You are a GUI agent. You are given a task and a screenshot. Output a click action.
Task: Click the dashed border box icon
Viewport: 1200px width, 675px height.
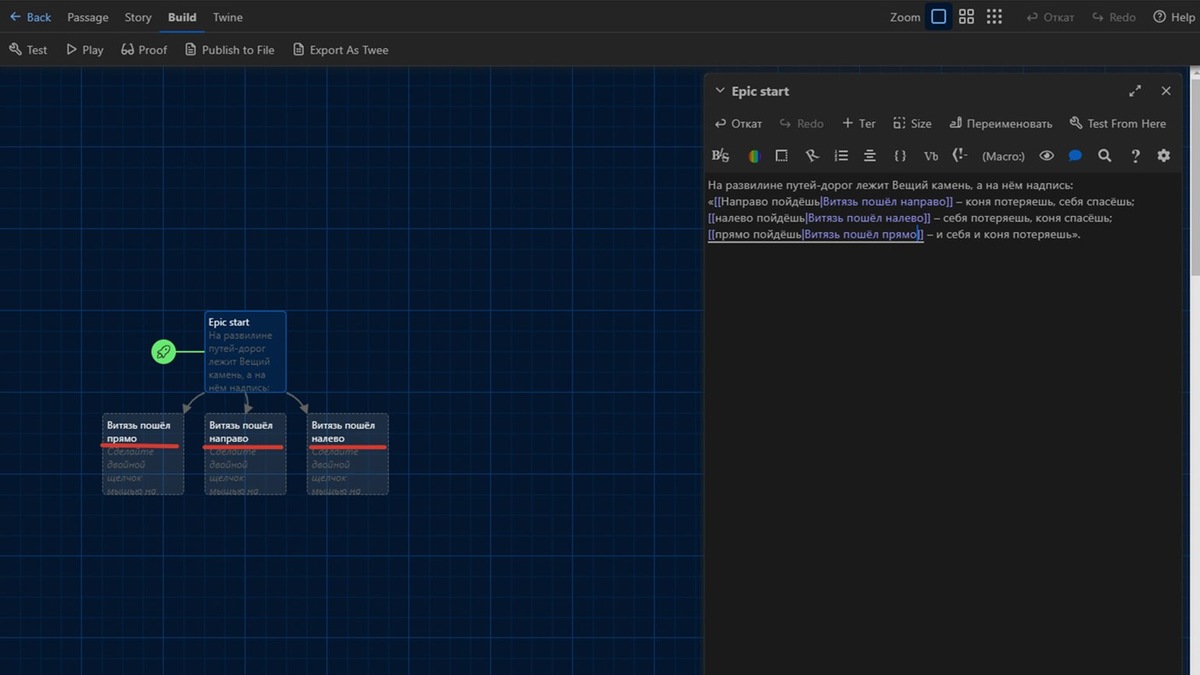(x=782, y=156)
